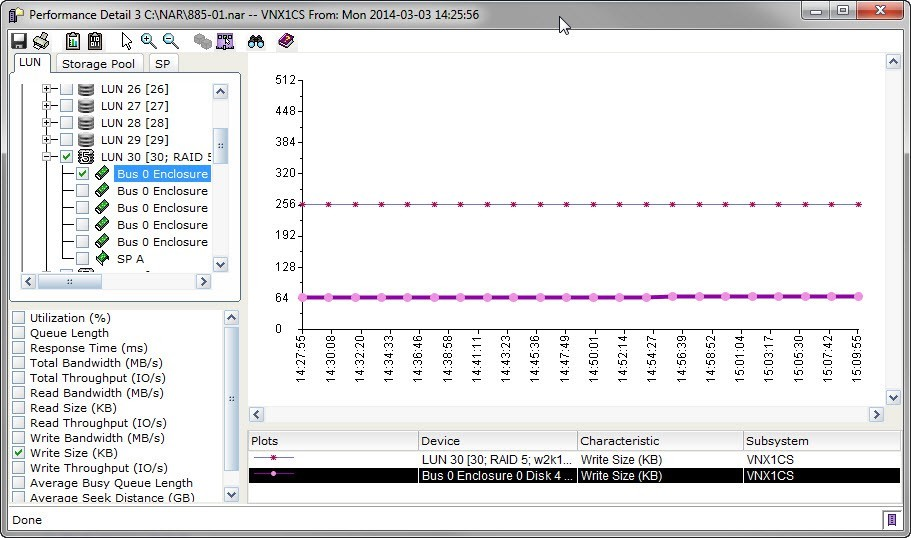Enable the Write Bandwidth (MB/s) checkbox
911x538 pixels.
19,437
